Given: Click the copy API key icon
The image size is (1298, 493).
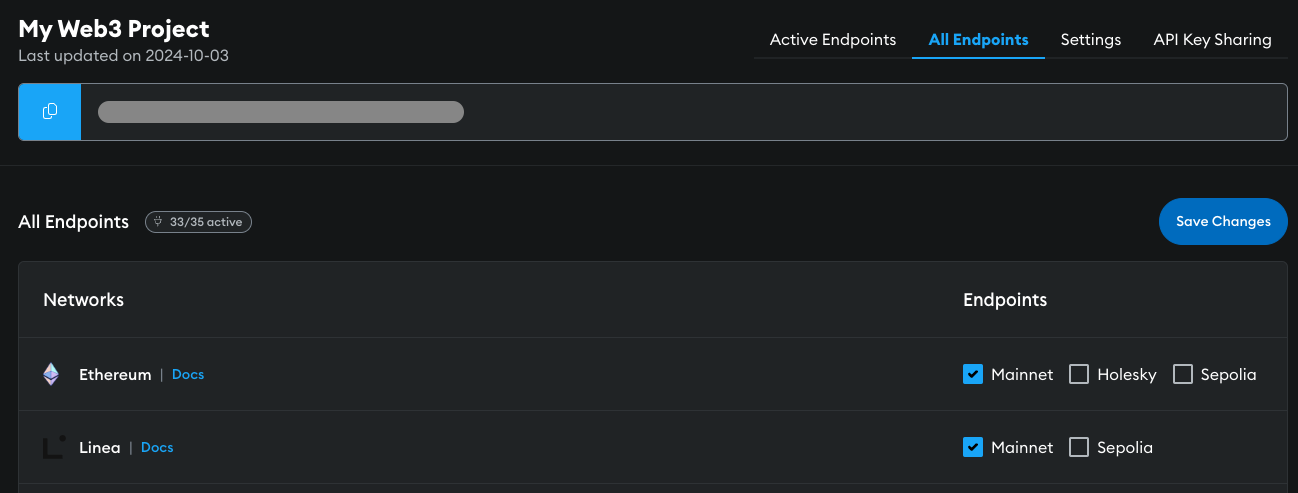Looking at the screenshot, I should pyautogui.click(x=50, y=112).
